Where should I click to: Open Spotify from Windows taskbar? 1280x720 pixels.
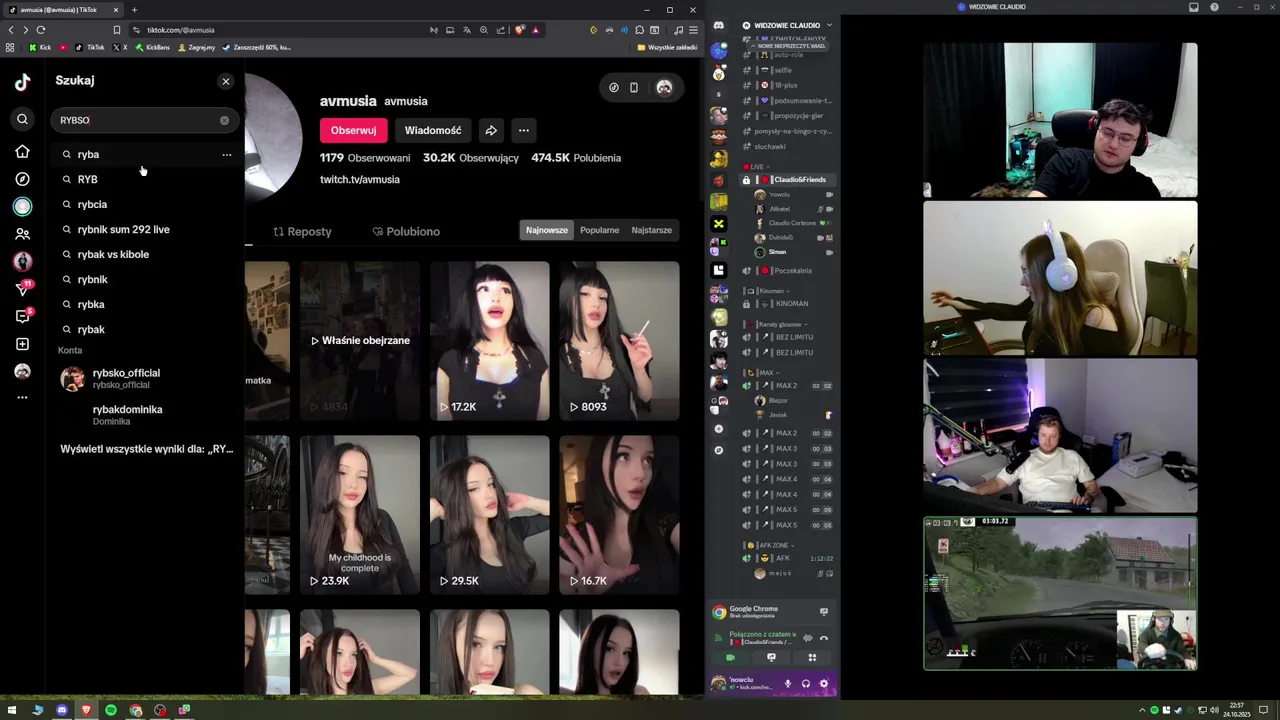111,710
